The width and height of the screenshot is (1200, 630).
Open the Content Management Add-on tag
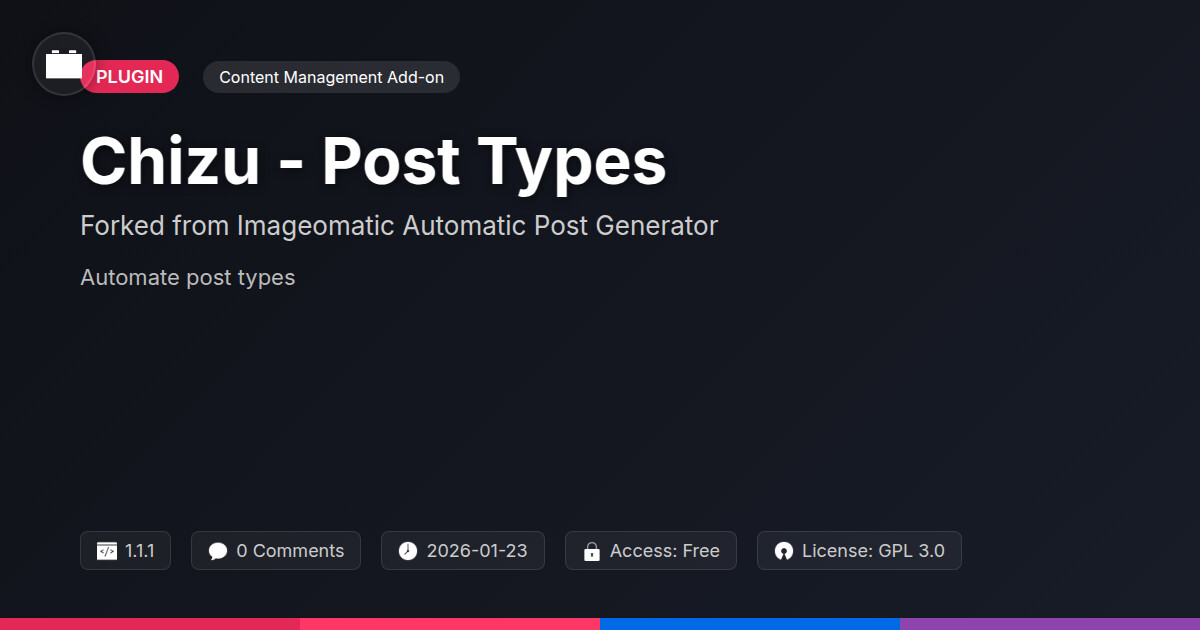(x=331, y=77)
